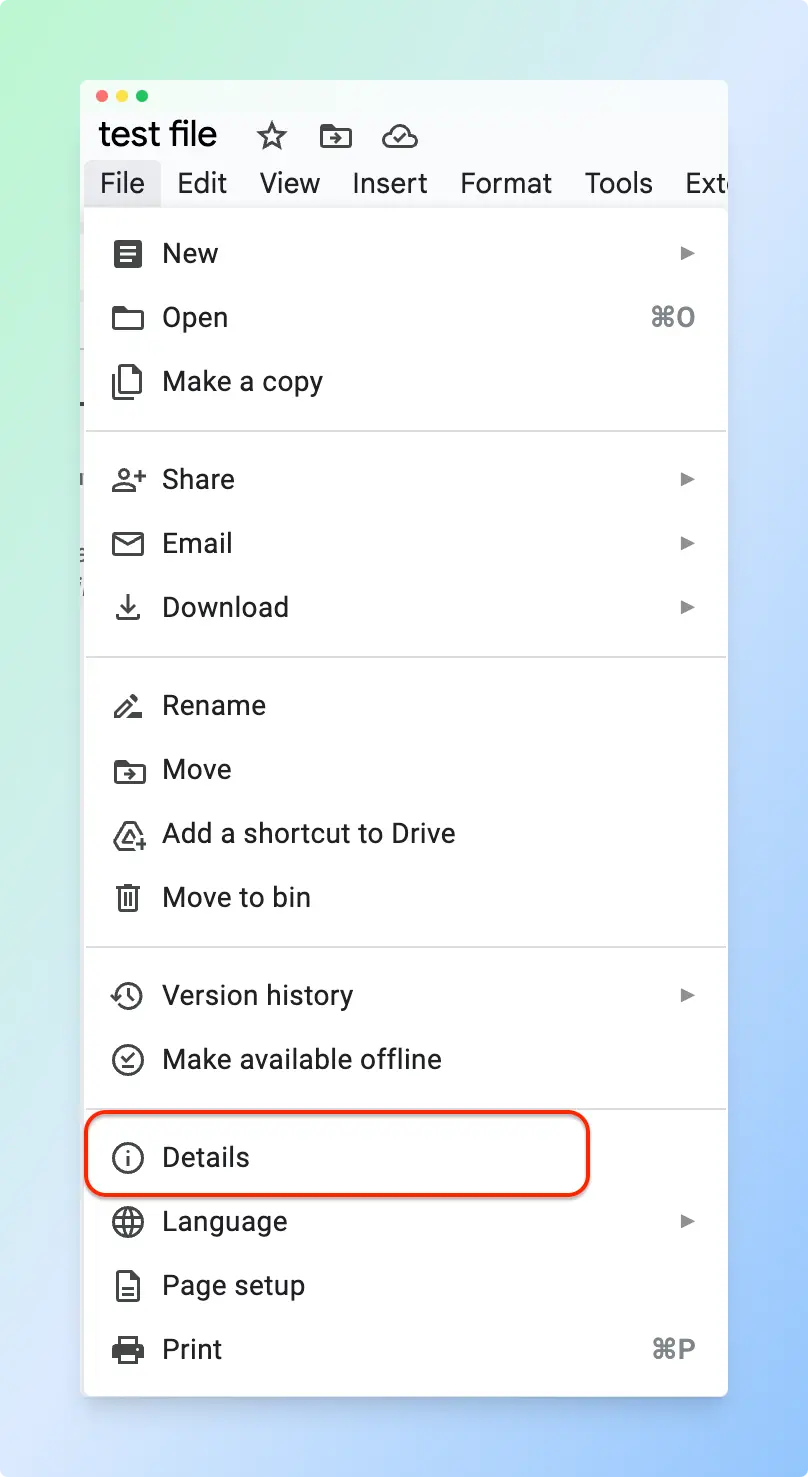Expand the Language submenu arrow
This screenshot has height=1477, width=808.
(687, 1222)
